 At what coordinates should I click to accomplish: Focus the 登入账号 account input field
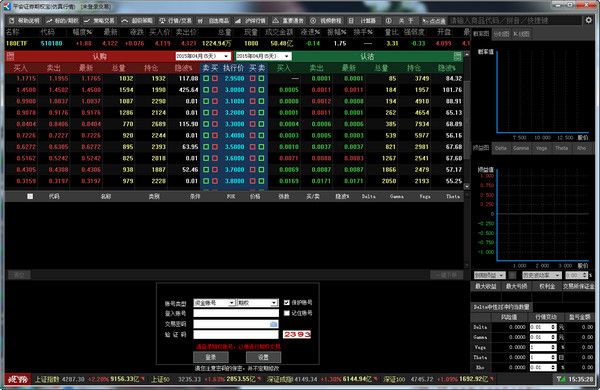click(x=236, y=313)
